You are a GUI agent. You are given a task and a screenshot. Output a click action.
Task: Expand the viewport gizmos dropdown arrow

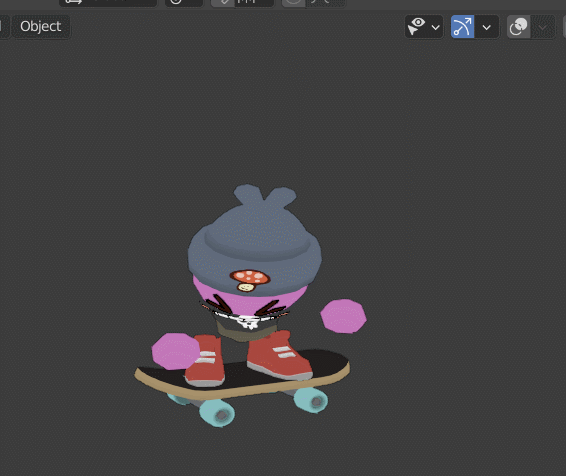point(487,27)
